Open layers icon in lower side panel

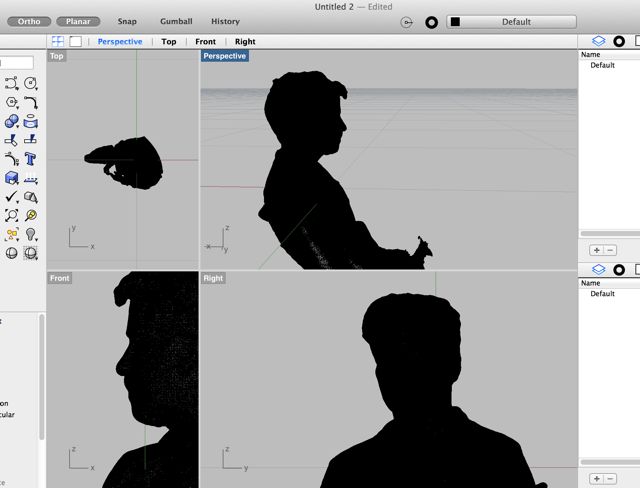click(598, 269)
